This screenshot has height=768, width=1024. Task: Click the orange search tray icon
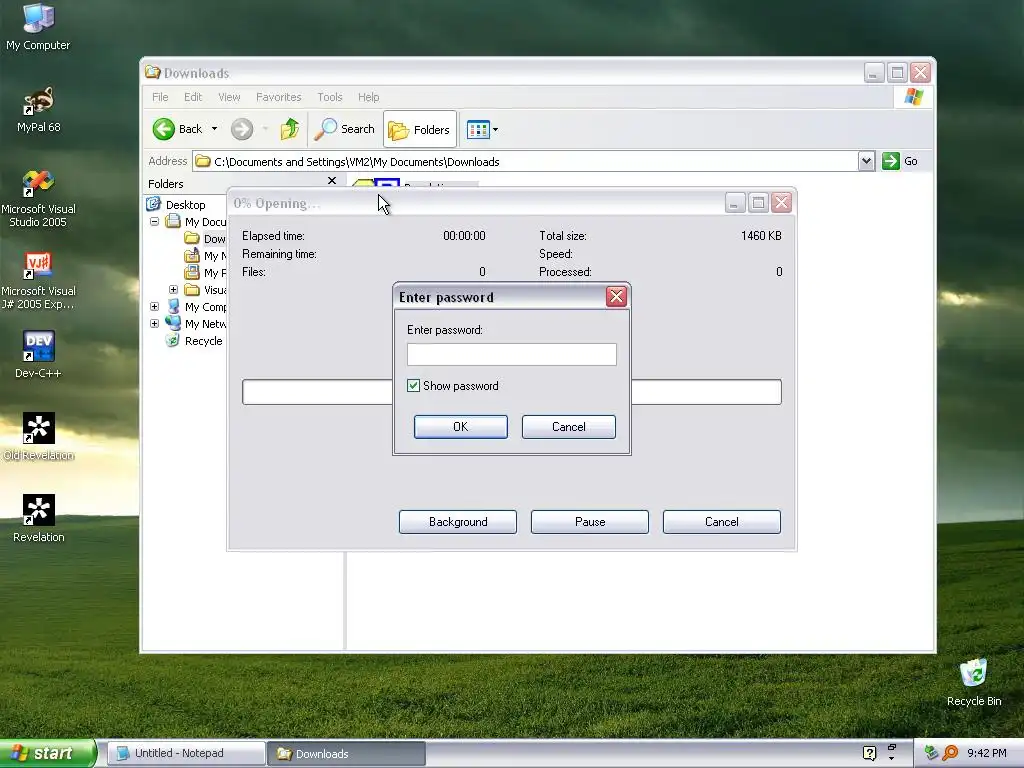pyautogui.click(x=950, y=753)
